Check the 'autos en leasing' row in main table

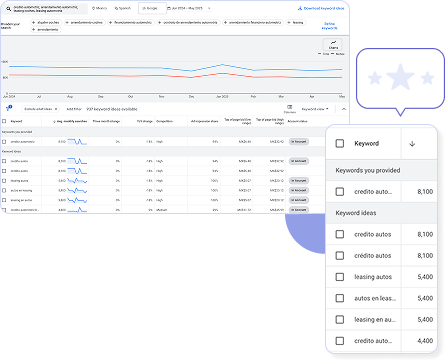(x=4, y=190)
